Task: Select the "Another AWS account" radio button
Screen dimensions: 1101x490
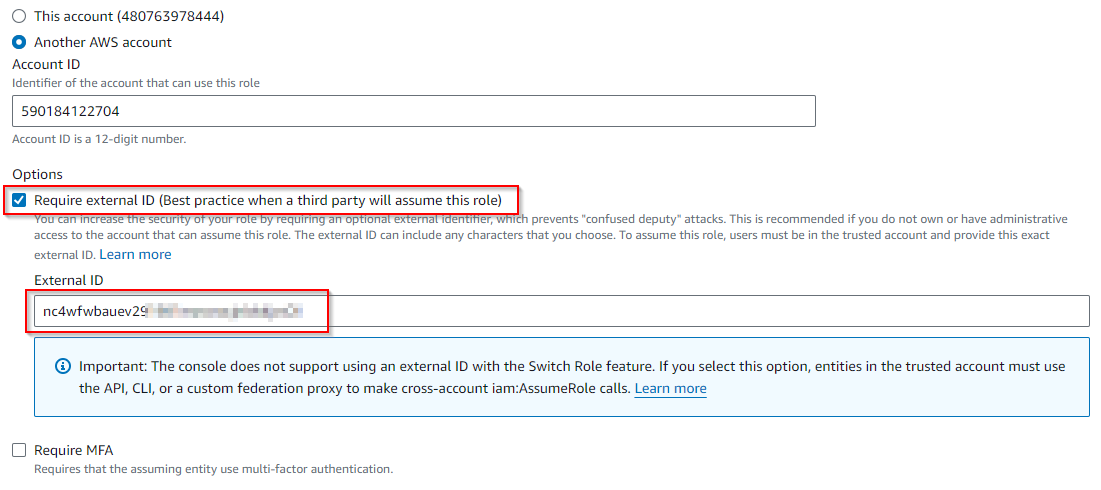Action: tap(19, 43)
